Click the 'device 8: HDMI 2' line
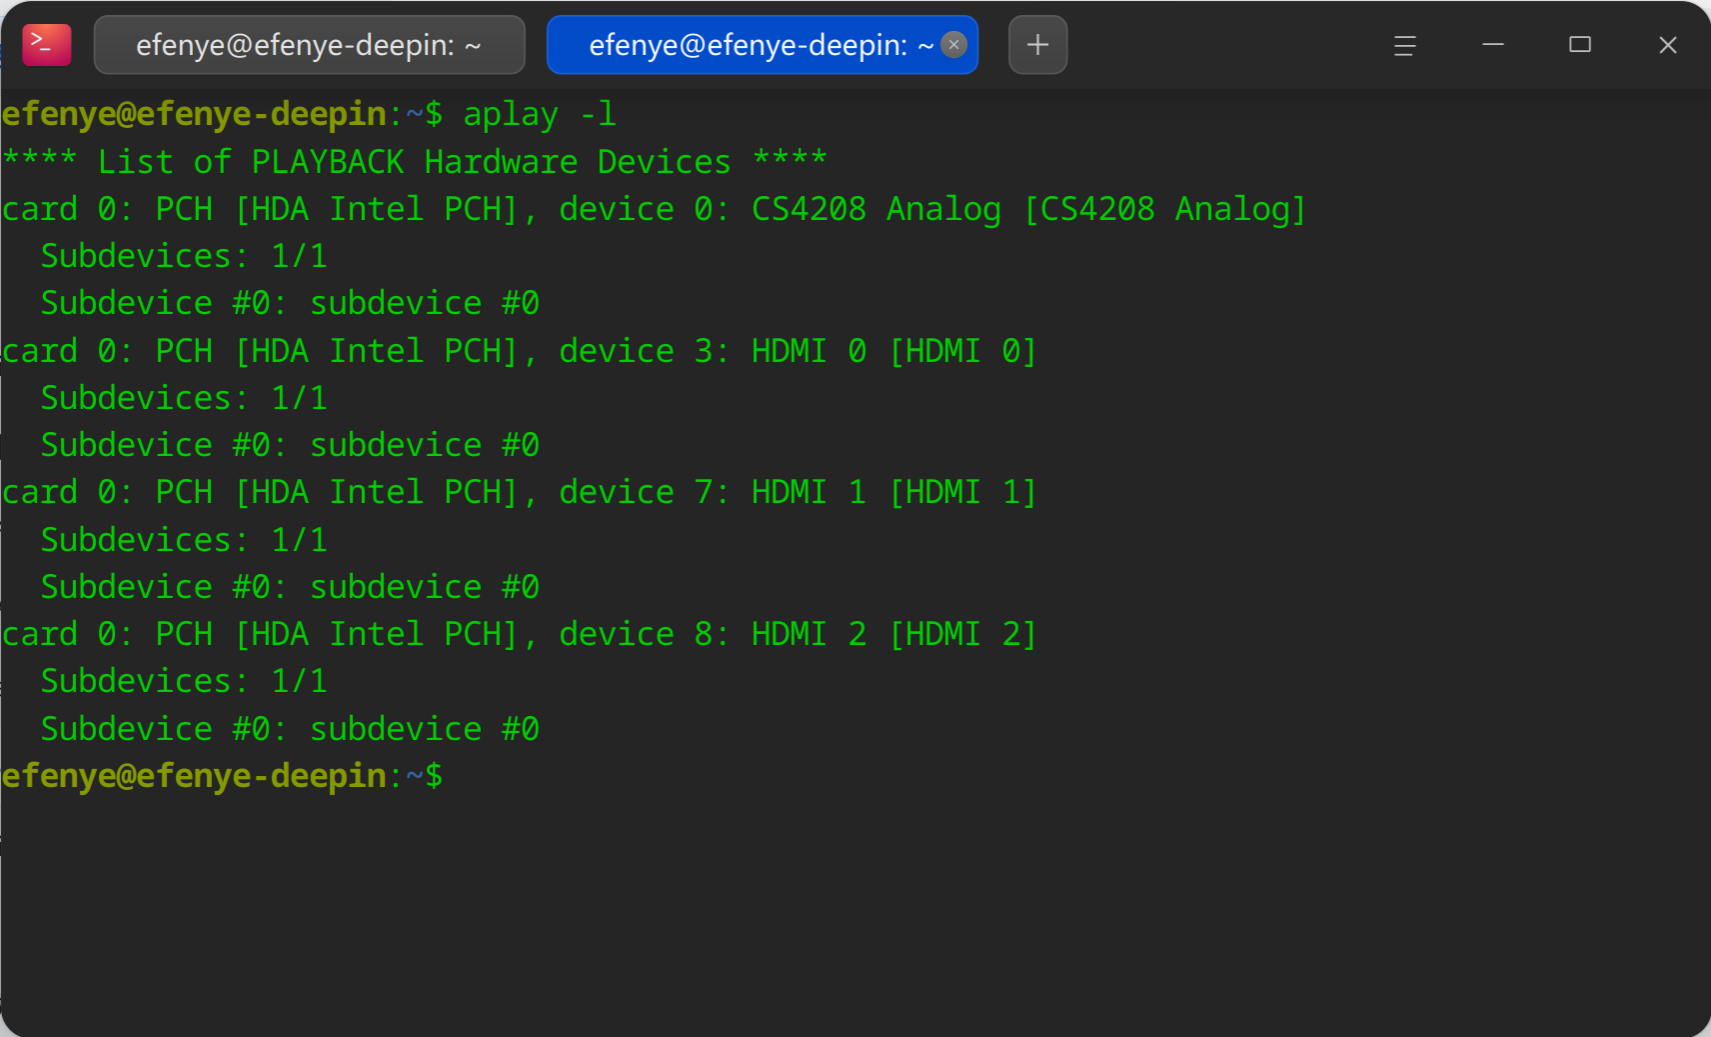1711x1037 pixels. tap(520, 634)
